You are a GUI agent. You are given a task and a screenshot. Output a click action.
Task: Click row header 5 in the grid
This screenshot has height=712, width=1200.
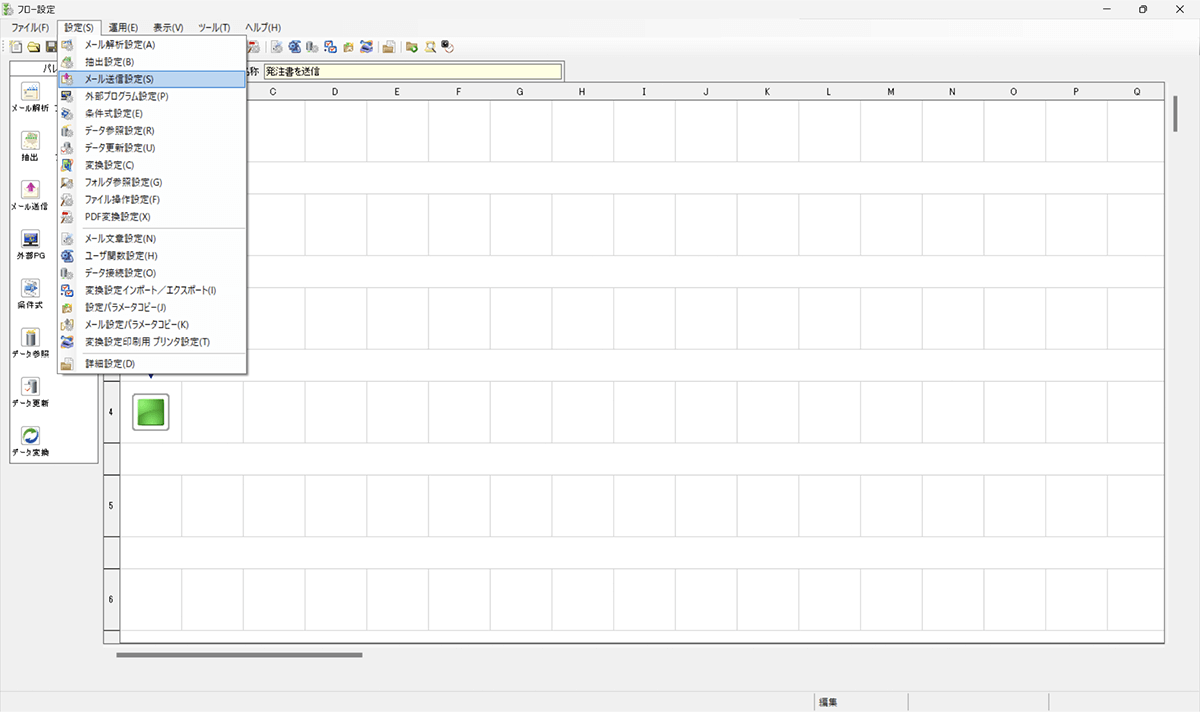click(111, 506)
